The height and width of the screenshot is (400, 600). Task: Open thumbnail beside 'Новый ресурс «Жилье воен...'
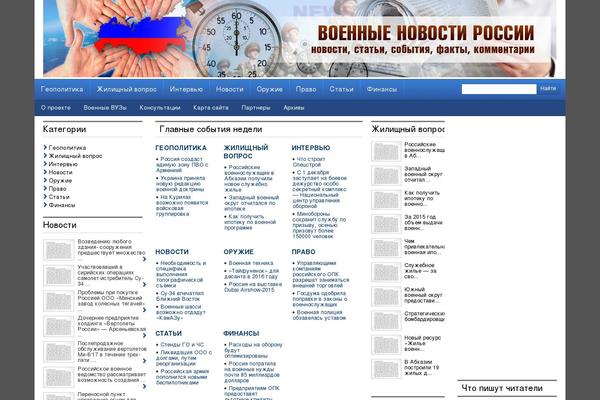coord(386,344)
